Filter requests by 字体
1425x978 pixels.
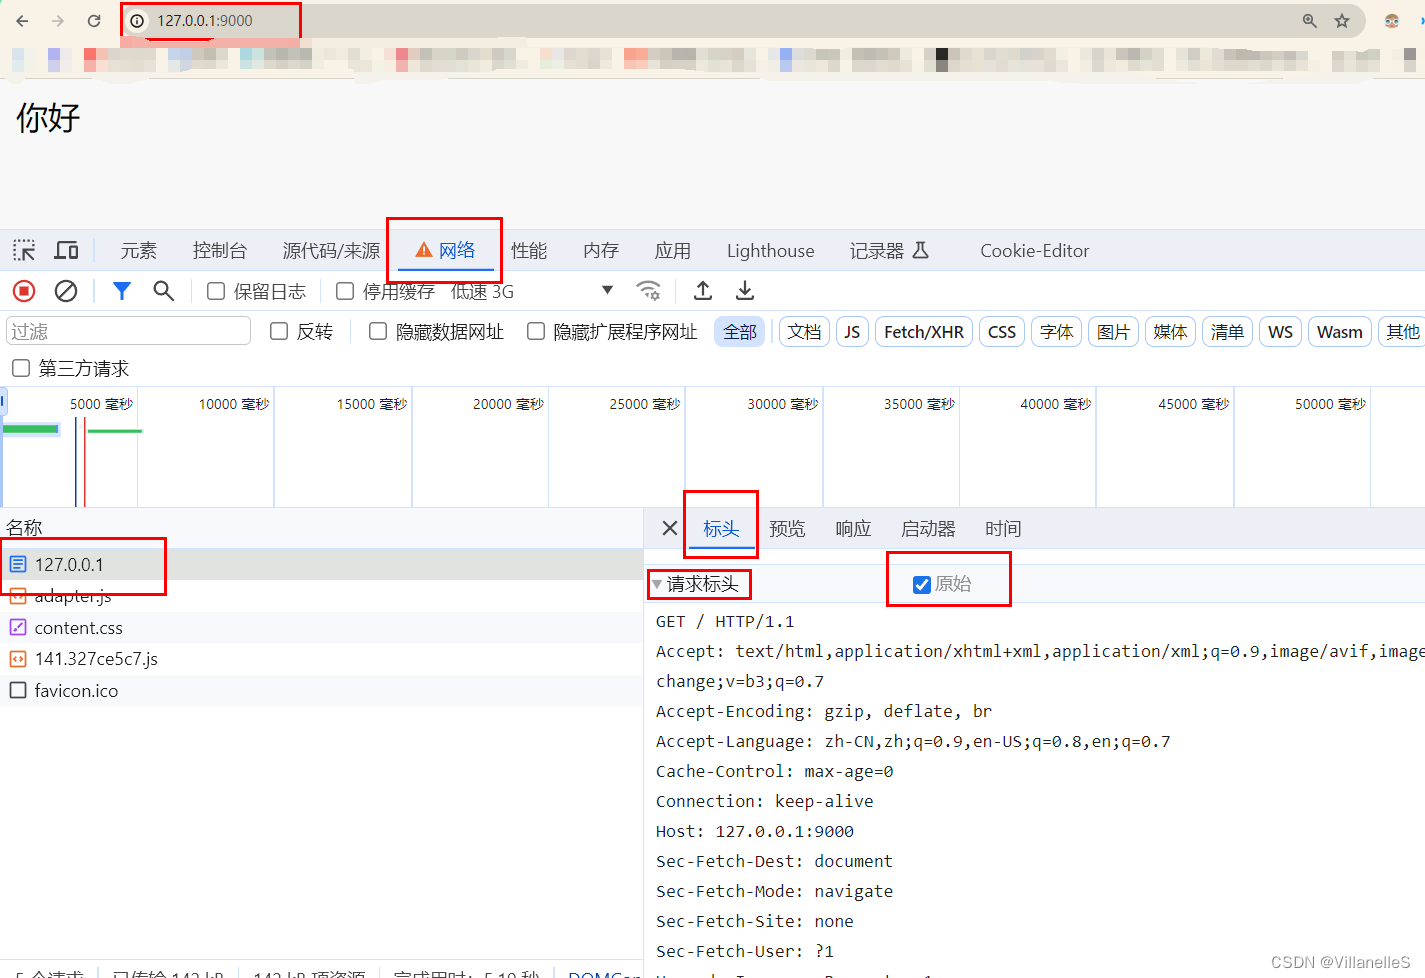click(1056, 332)
